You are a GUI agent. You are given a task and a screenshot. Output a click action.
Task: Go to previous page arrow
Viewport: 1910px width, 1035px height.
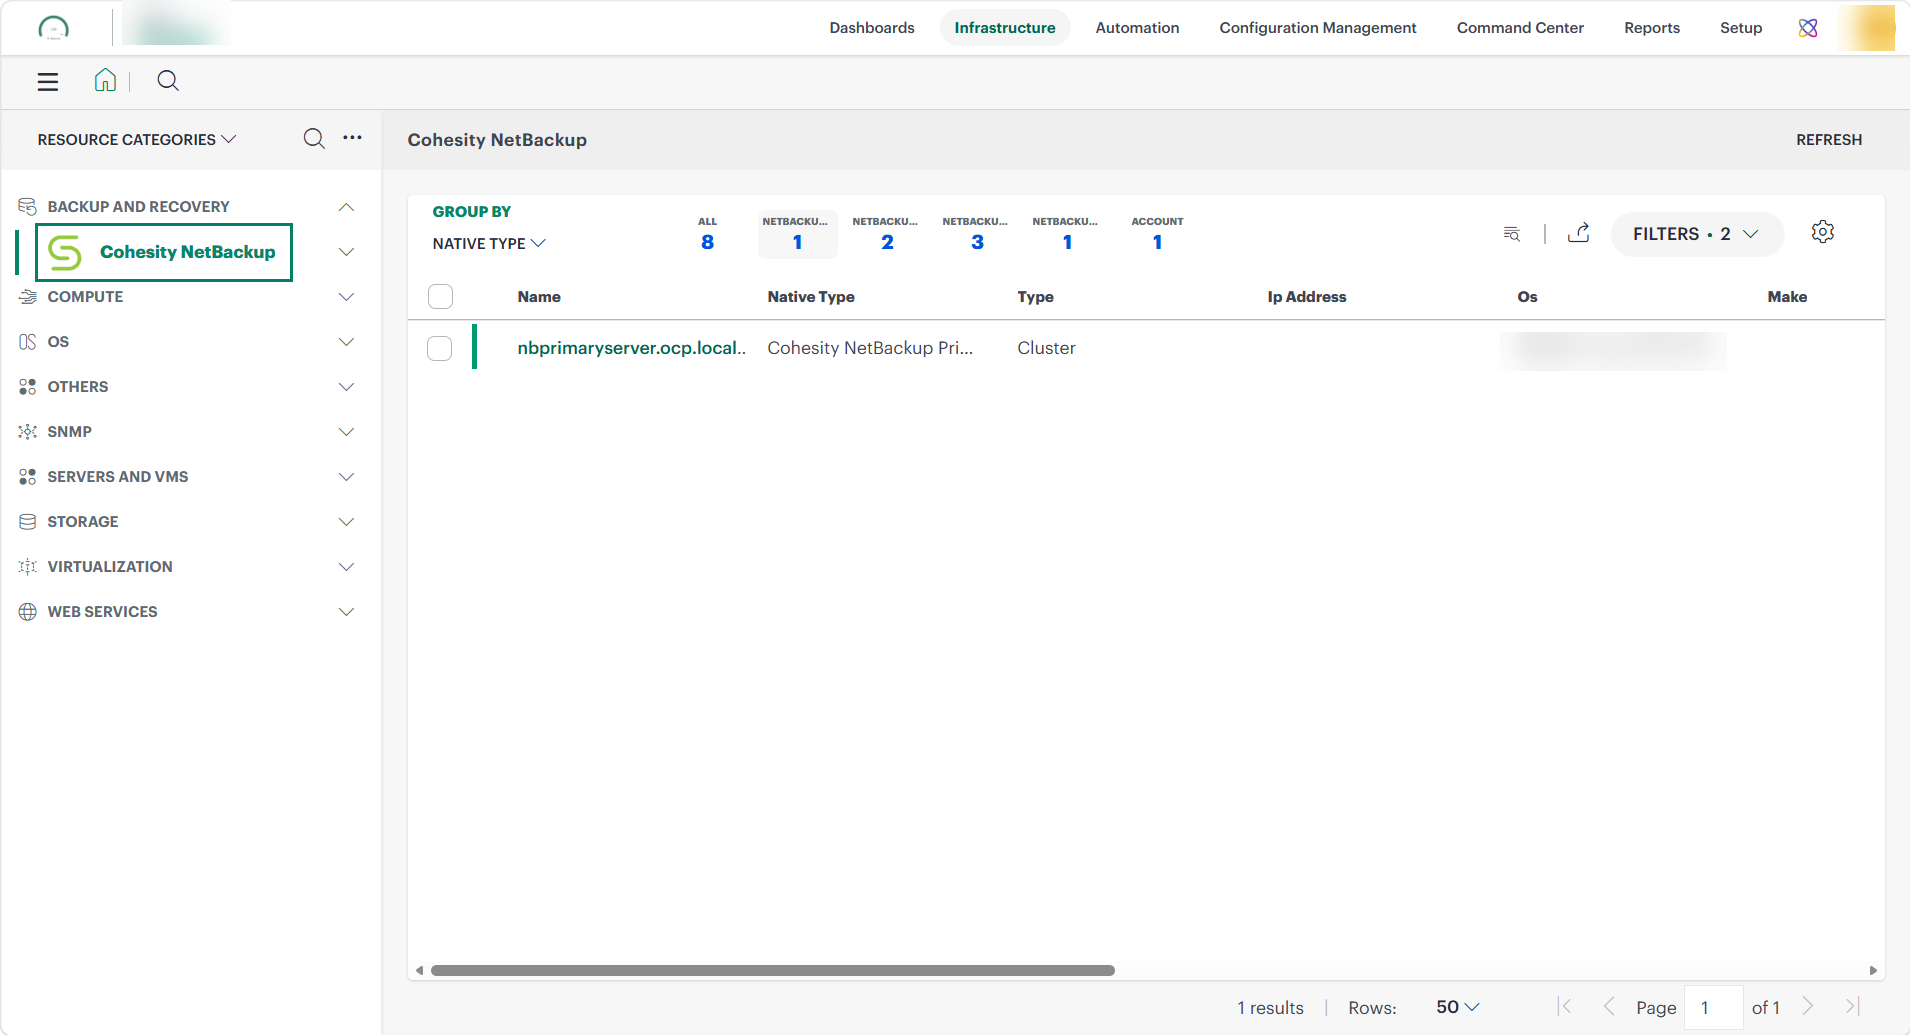[1609, 1007]
